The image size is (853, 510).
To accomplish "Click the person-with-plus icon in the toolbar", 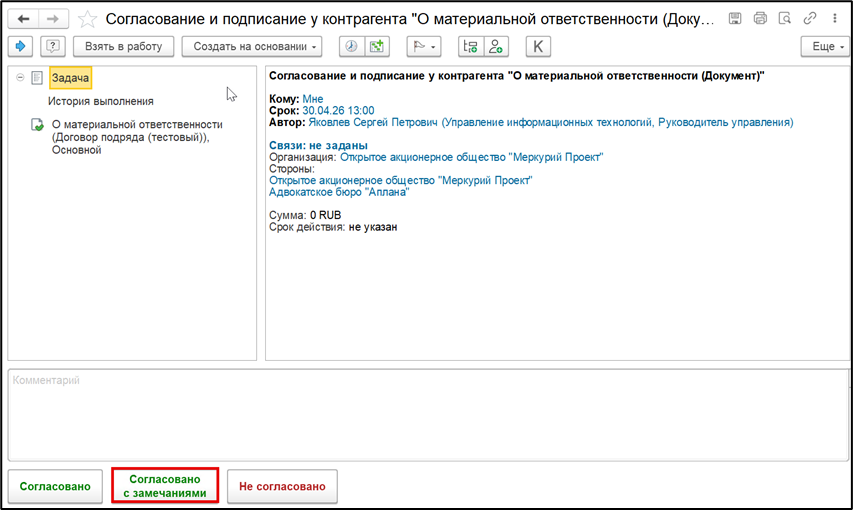I will tap(496, 46).
